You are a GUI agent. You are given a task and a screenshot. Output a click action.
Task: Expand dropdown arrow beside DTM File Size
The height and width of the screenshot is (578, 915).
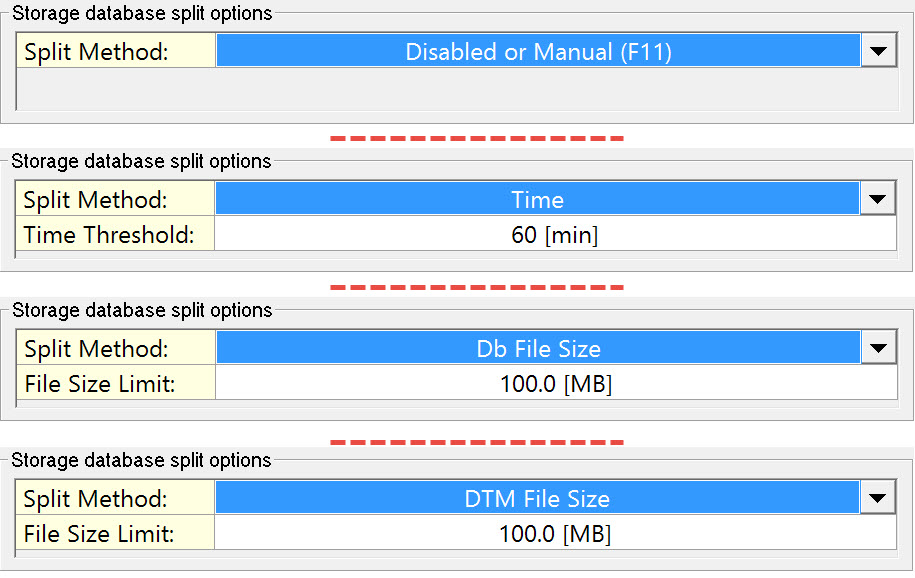[x=878, y=498]
